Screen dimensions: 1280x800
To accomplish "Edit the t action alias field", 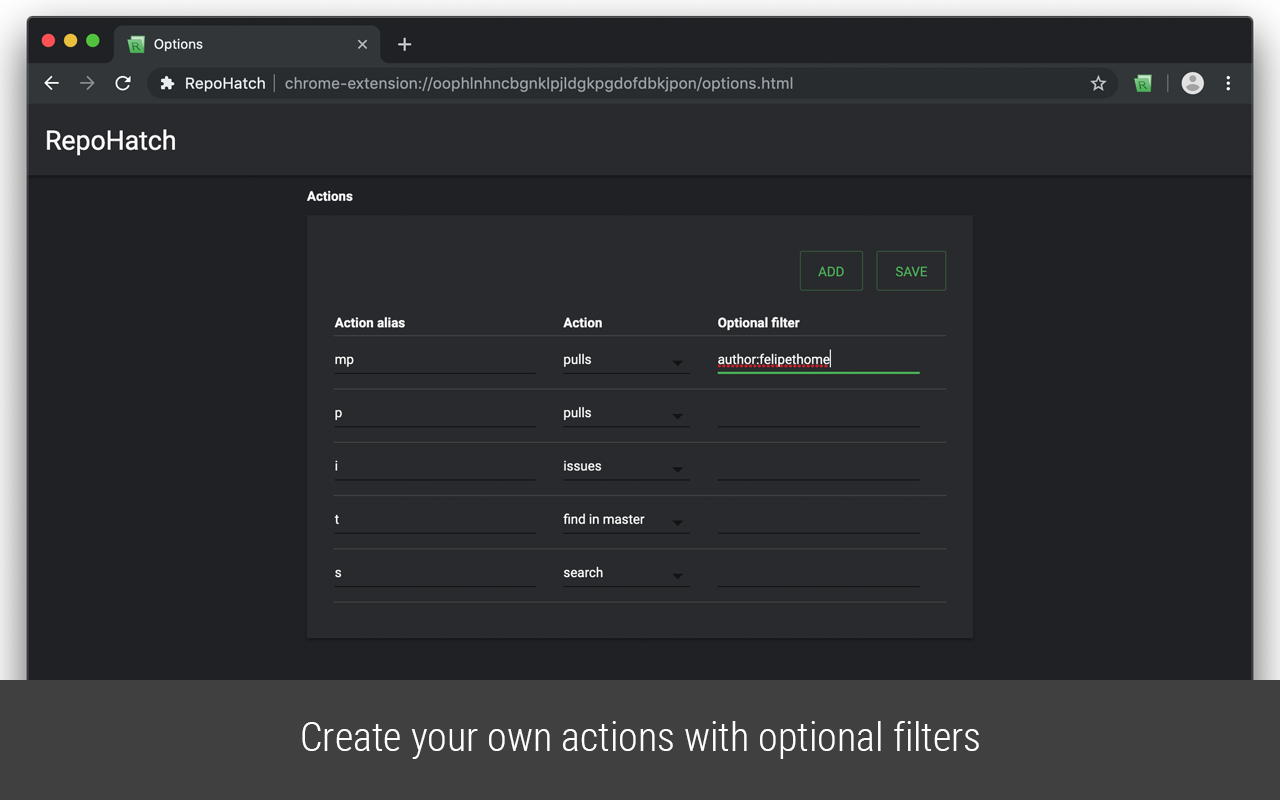I will pos(435,519).
